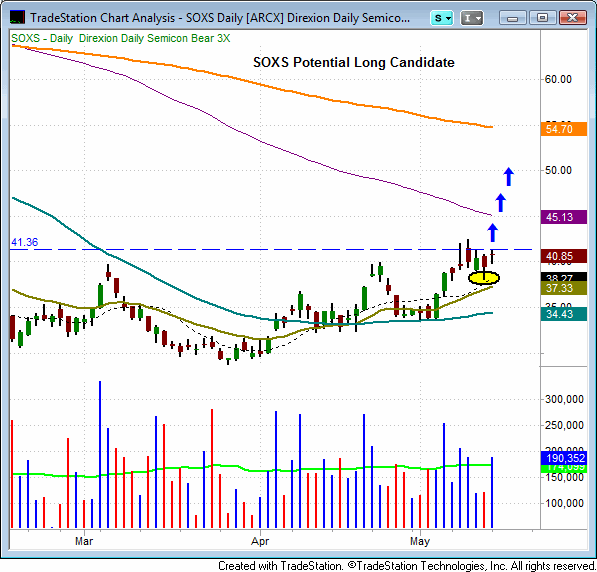597x572 pixels.
Task: Click the teal 34.43 moving average price tag
Action: pyautogui.click(x=563, y=314)
